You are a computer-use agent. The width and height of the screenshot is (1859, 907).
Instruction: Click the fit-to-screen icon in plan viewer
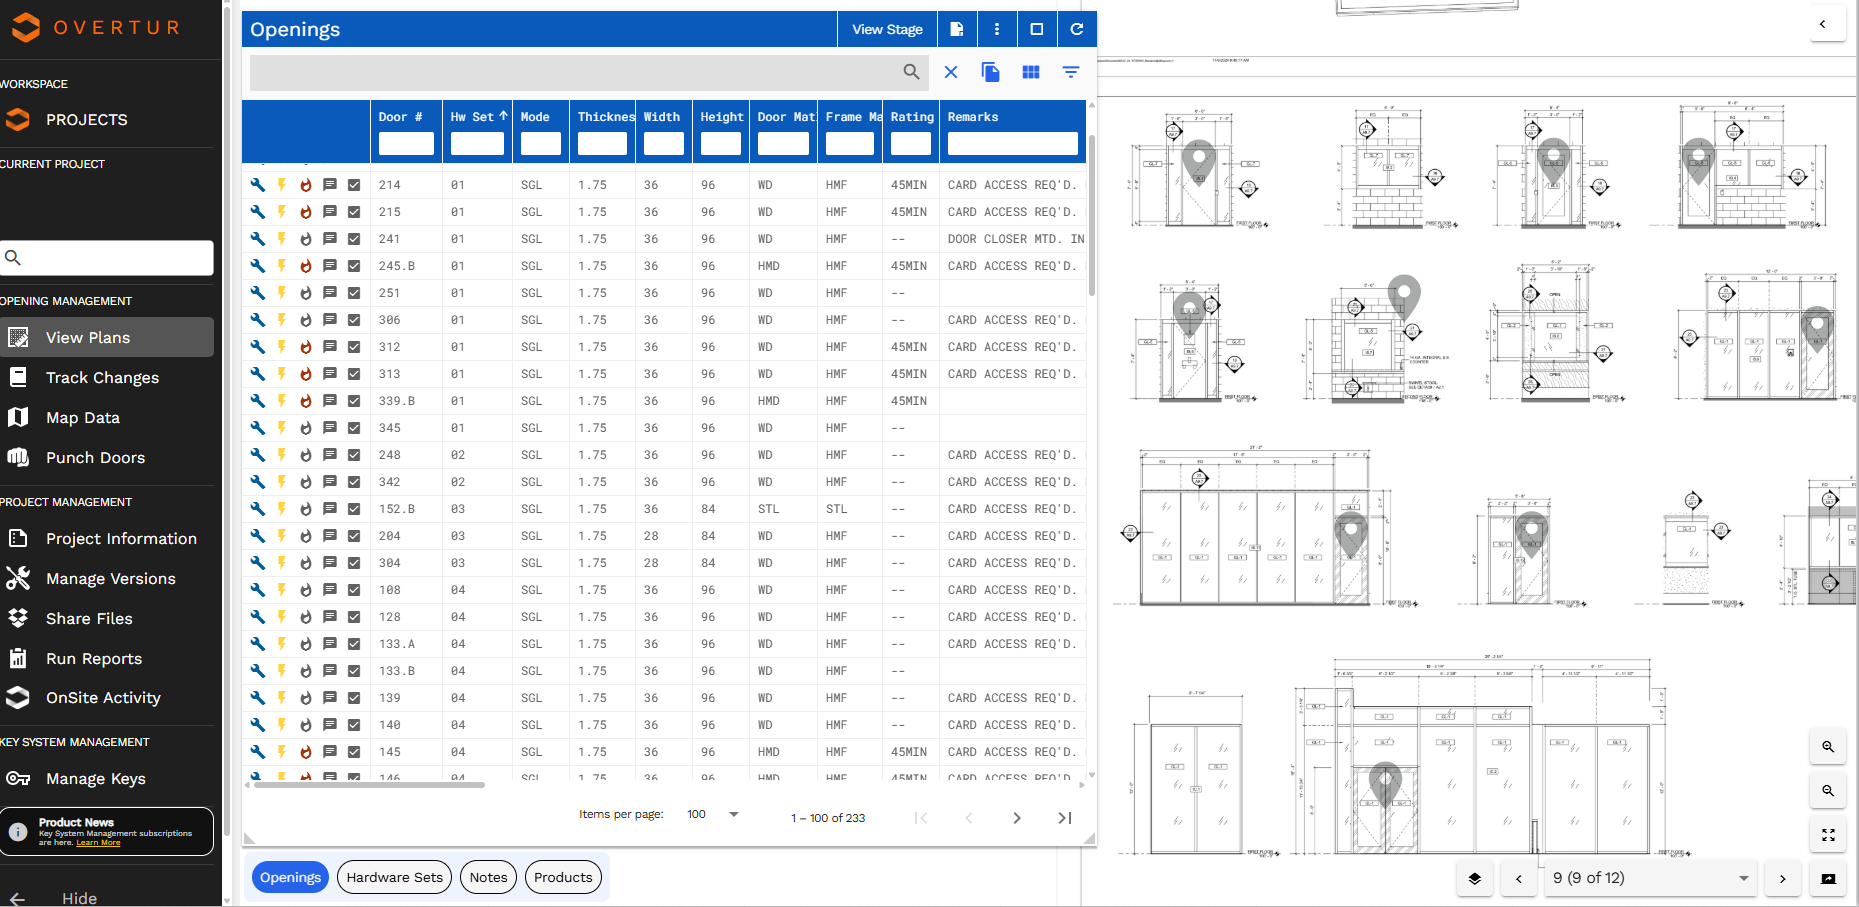coord(1827,835)
